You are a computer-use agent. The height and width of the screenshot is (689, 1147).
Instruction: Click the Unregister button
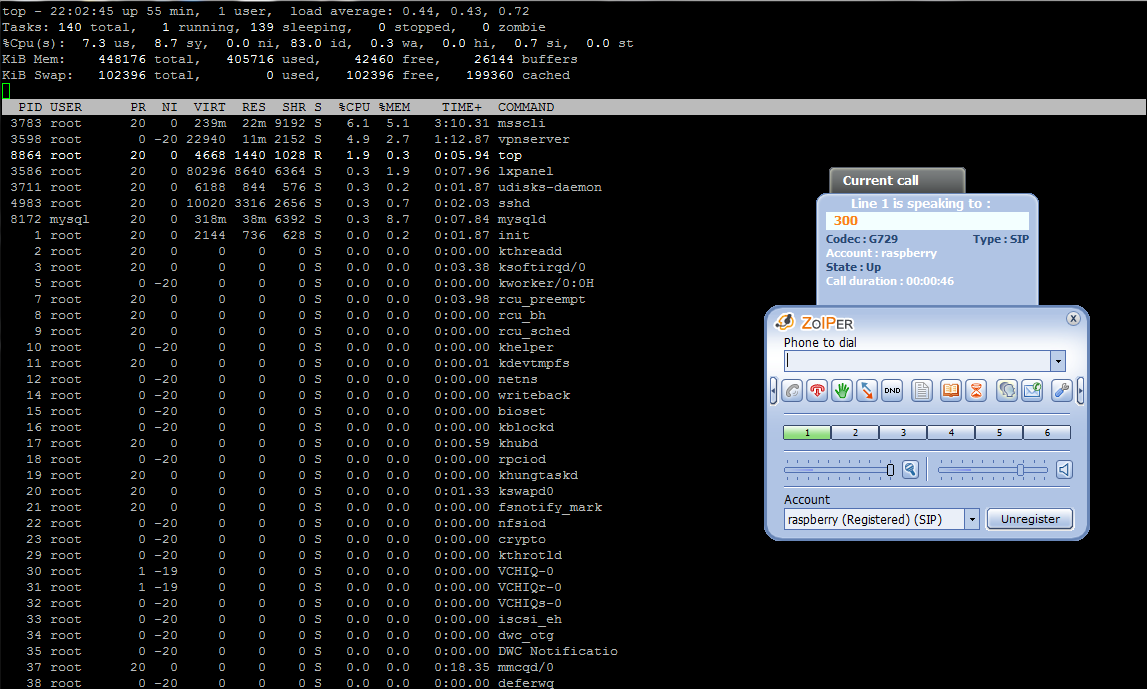coord(1030,519)
